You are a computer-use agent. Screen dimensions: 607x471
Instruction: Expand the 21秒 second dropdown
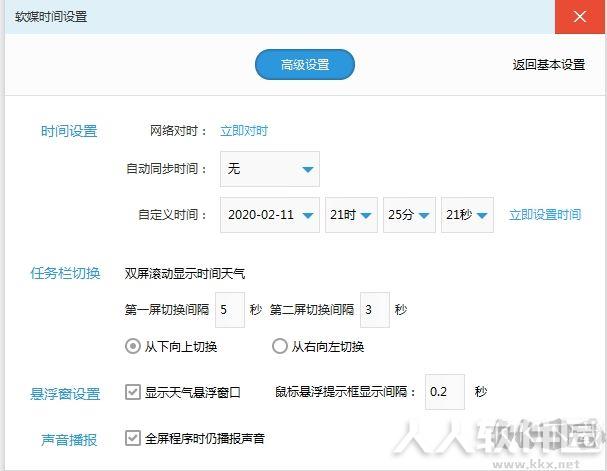click(467, 215)
